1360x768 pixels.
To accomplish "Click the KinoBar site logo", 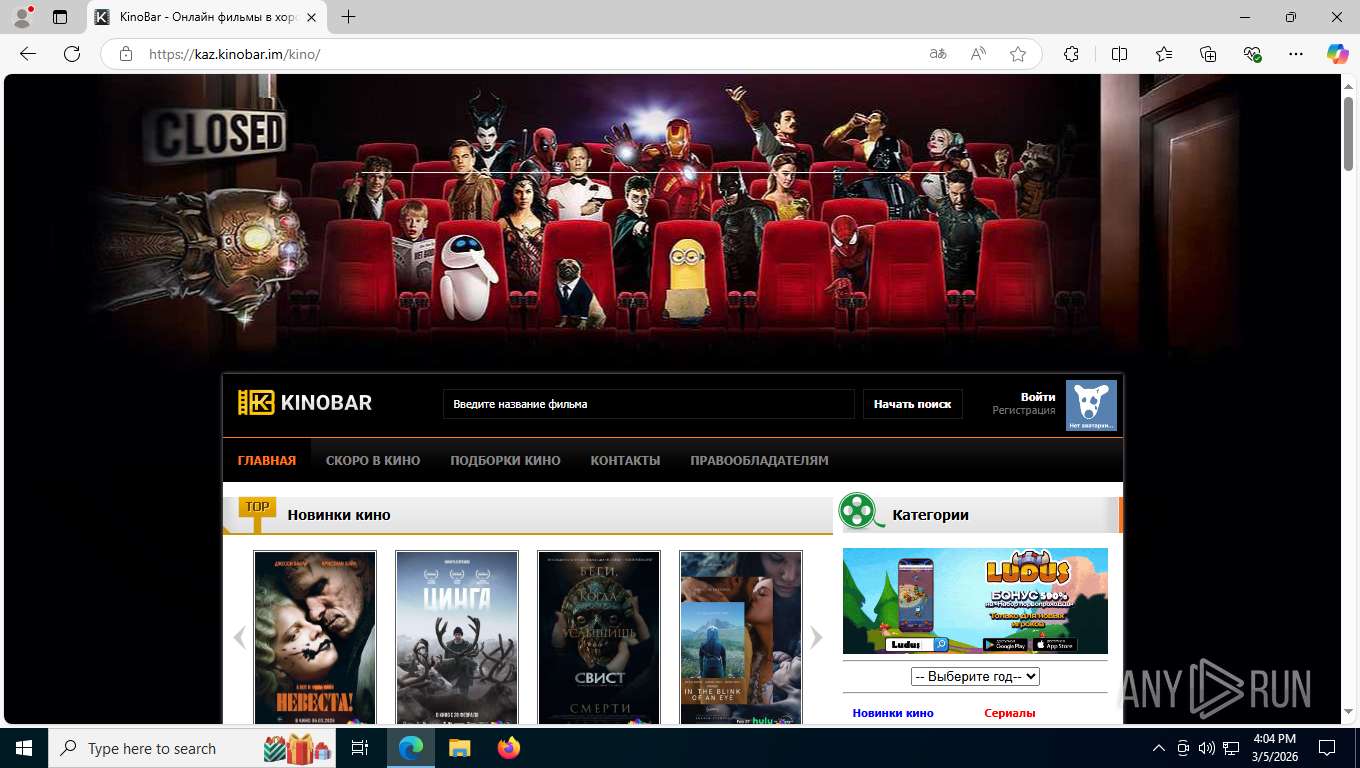I will click(x=305, y=402).
